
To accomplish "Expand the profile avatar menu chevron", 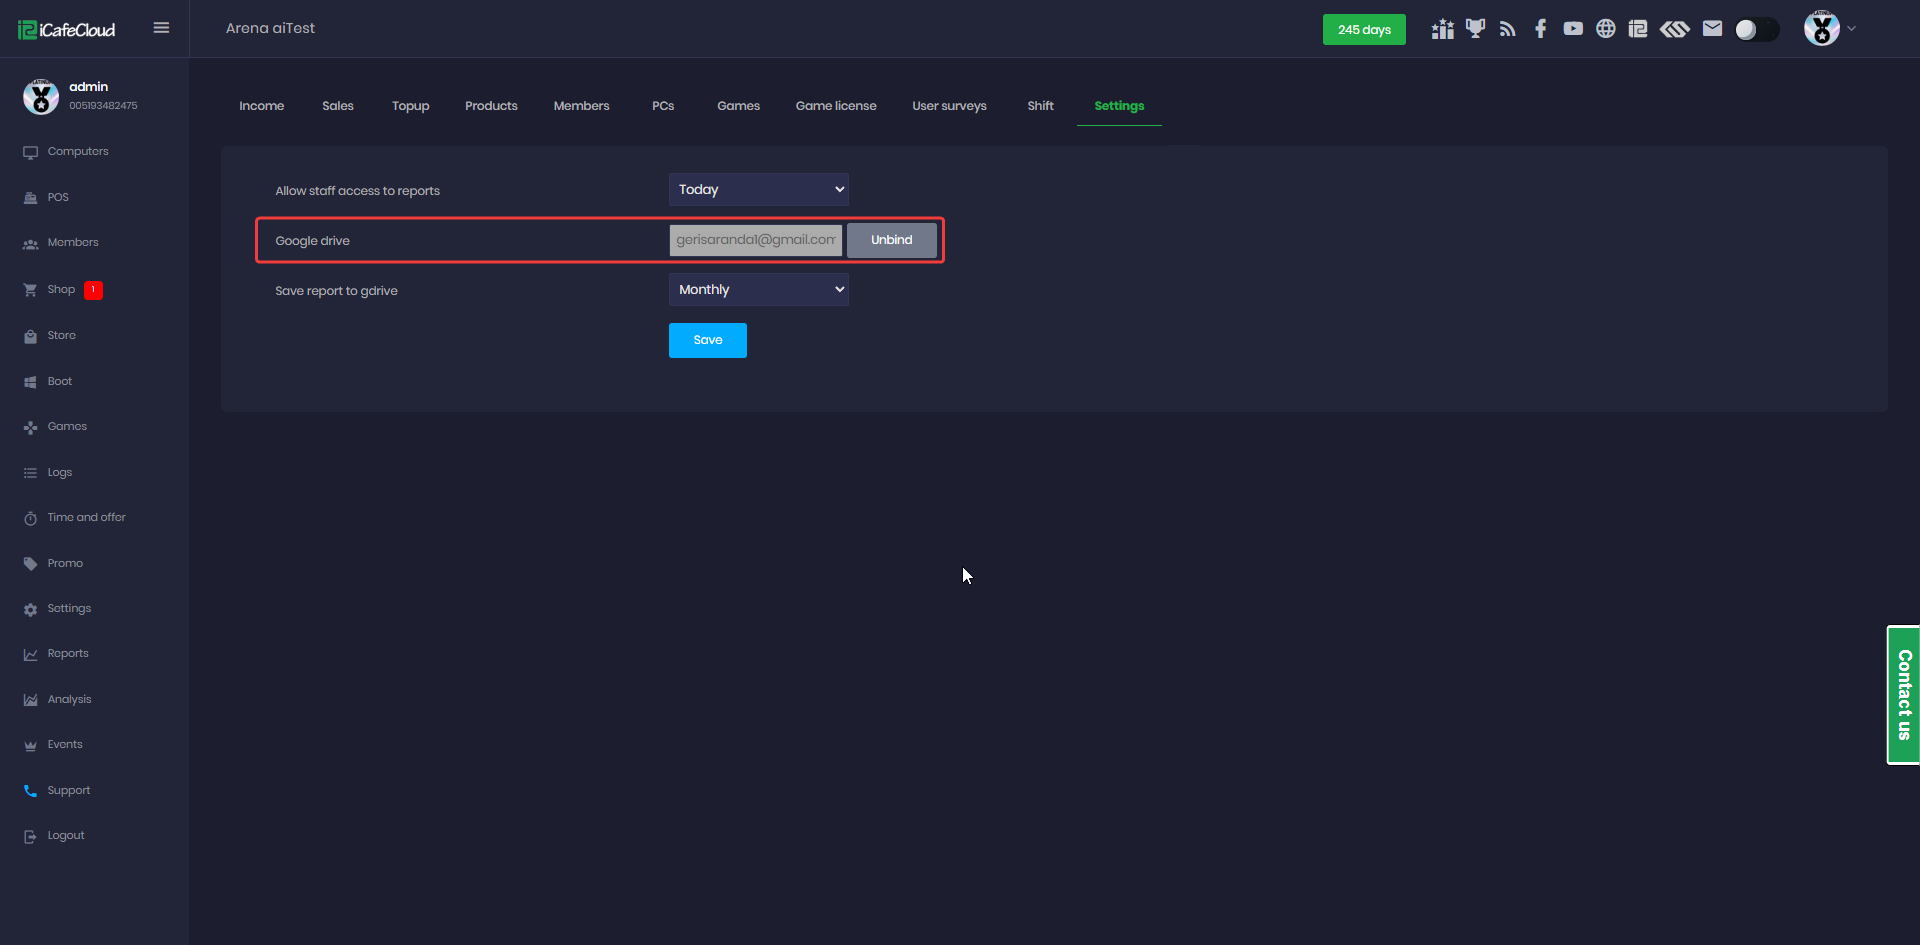I will click(x=1851, y=29).
